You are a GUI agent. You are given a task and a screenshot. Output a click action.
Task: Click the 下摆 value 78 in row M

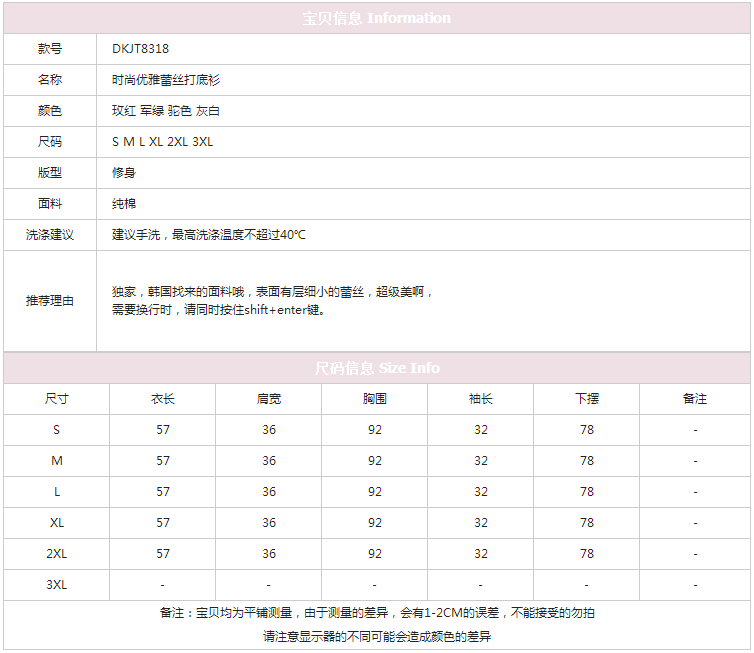(x=587, y=461)
